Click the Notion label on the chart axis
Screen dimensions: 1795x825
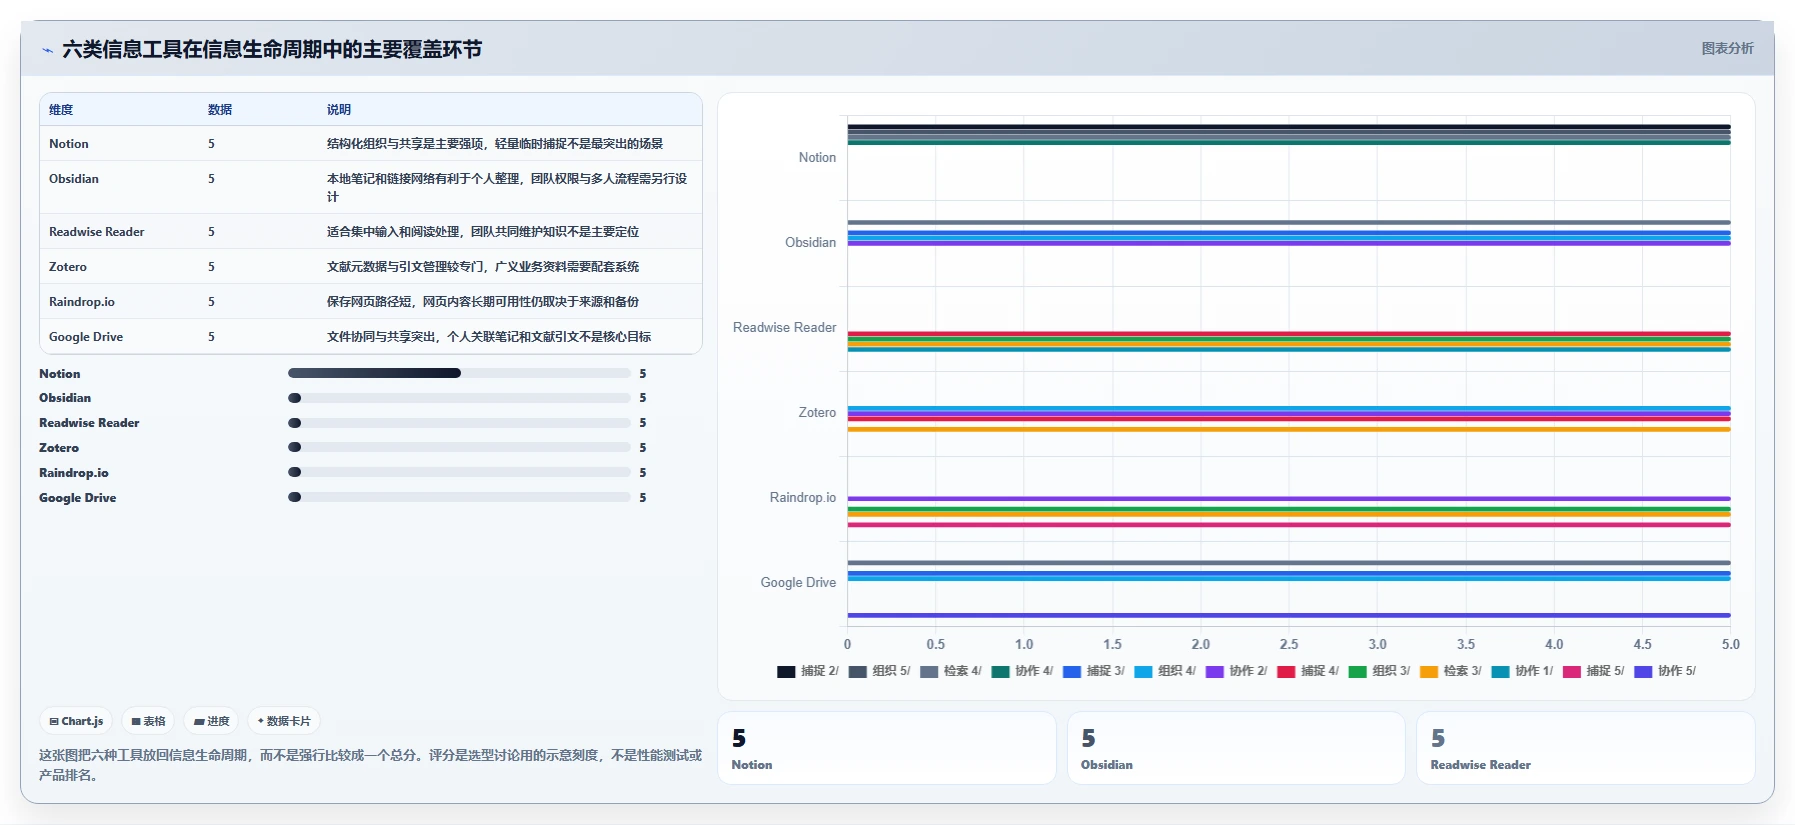pyautogui.click(x=817, y=158)
